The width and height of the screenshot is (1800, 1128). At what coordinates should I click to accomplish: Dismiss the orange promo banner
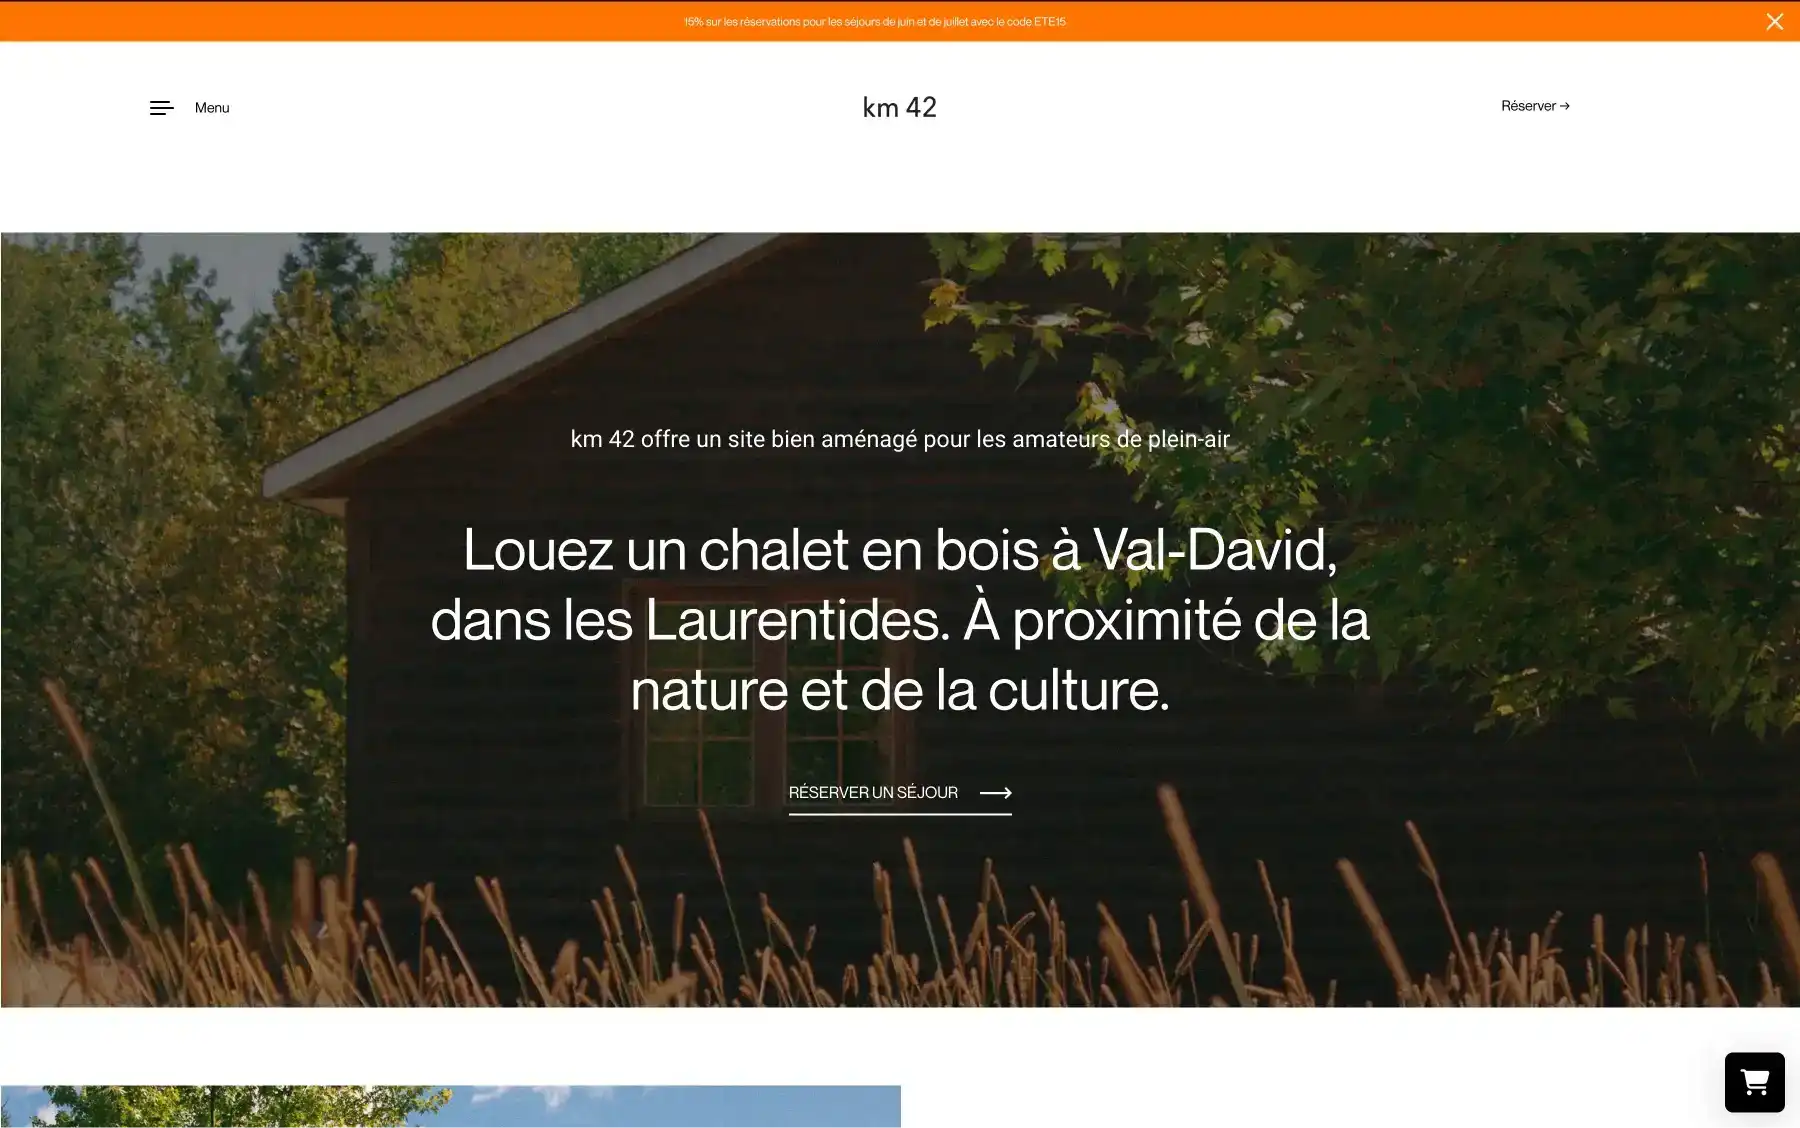(x=1774, y=22)
